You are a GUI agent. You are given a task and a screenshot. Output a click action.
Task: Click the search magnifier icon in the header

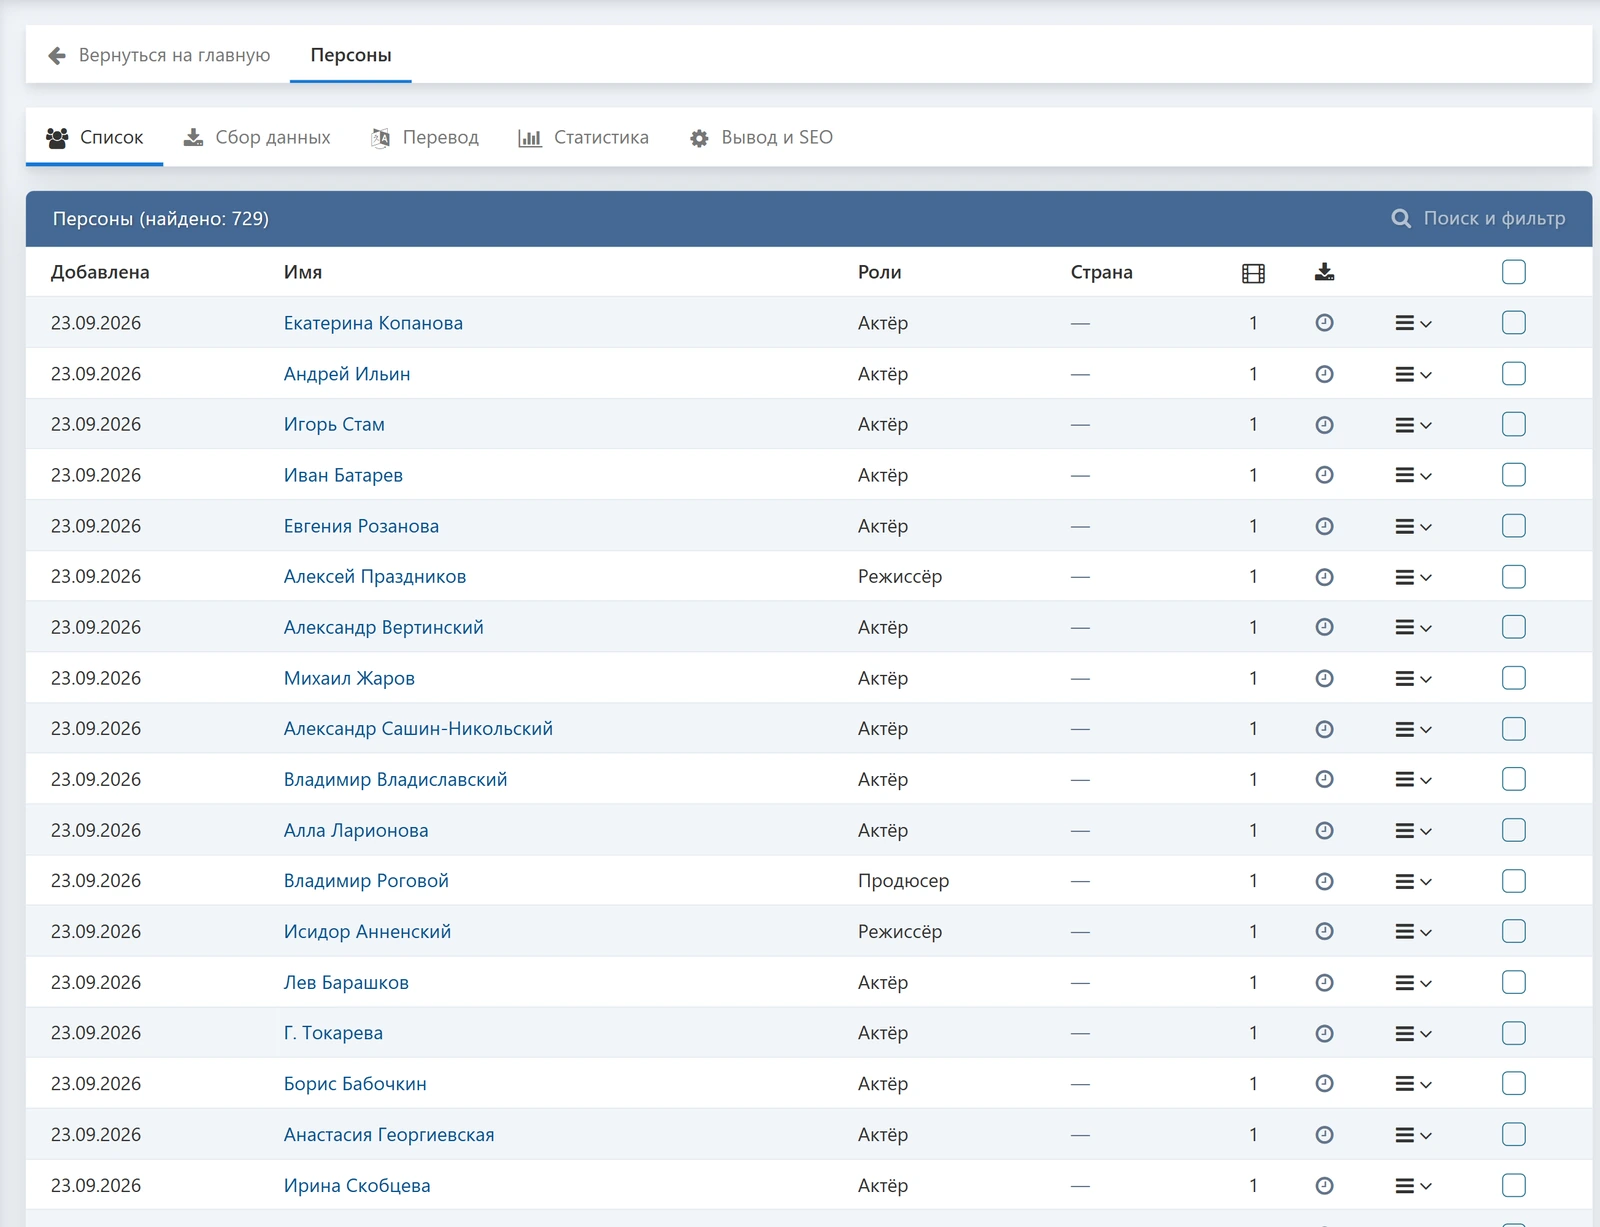(1401, 218)
